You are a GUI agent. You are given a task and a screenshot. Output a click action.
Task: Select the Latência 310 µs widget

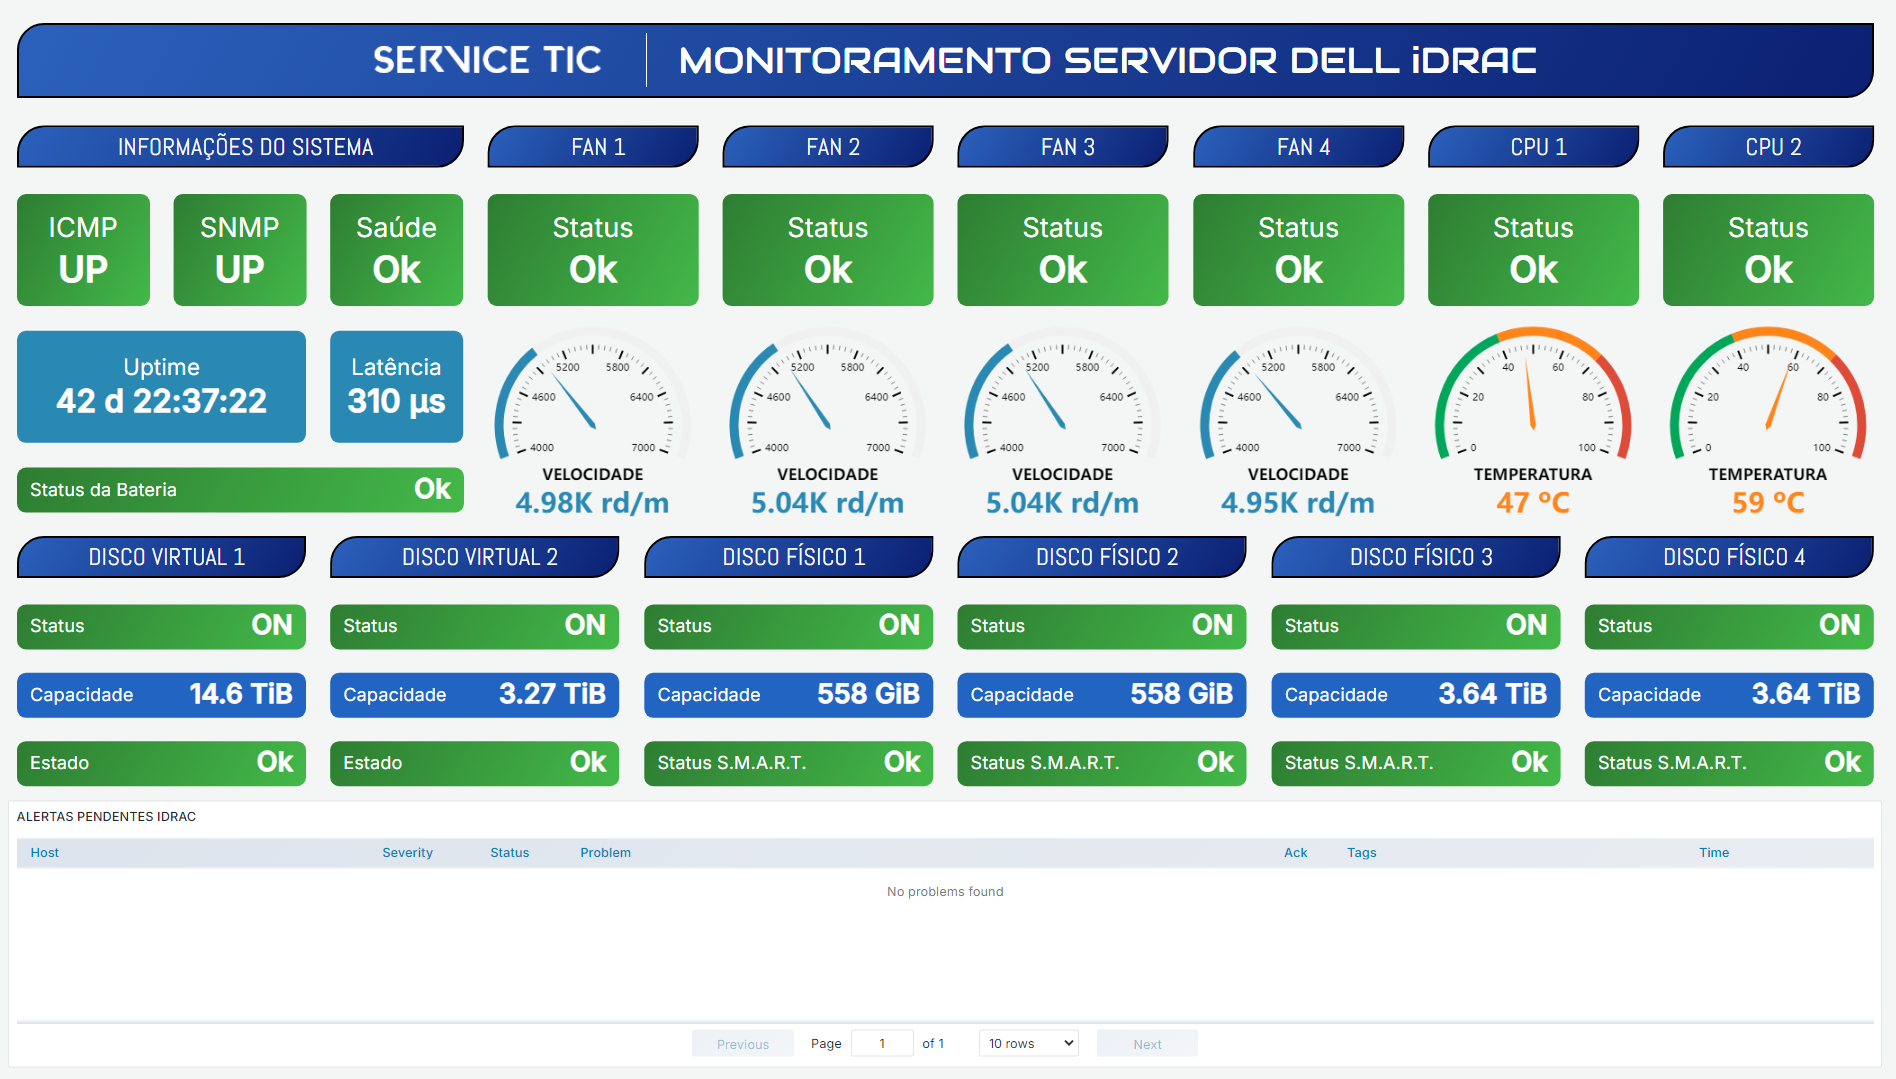tap(396, 387)
